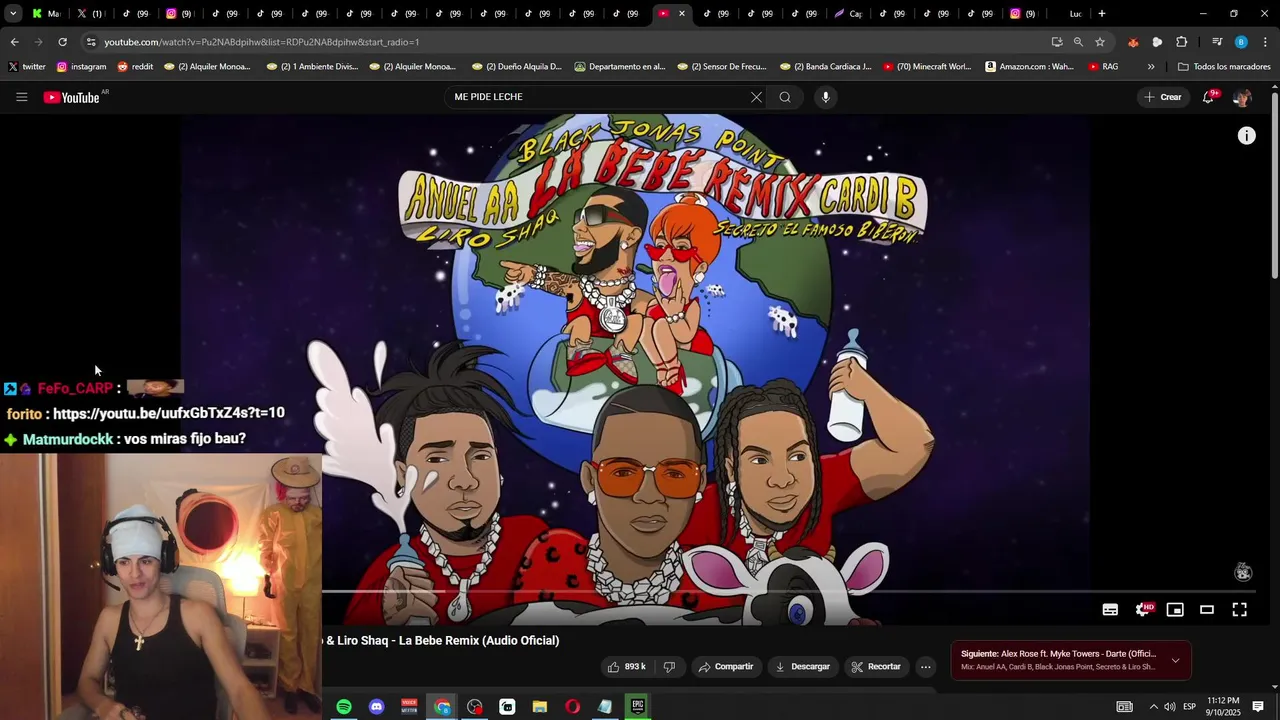Open the Extensions puzzle icon
This screenshot has width=1280, height=720.
click(1181, 42)
